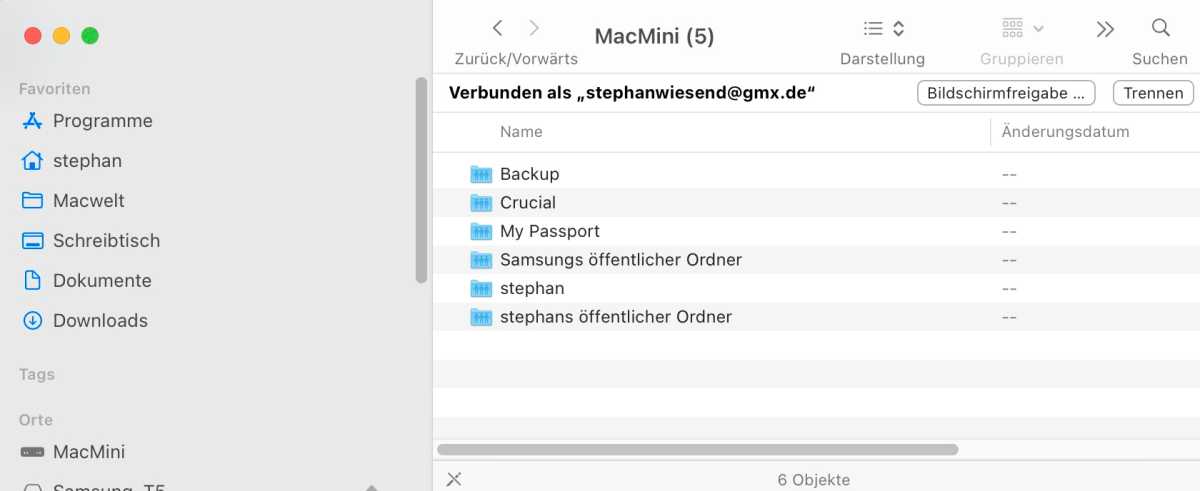Click the Schreibtisch desktop icon in sidebar
1200x491 pixels.
[32, 241]
